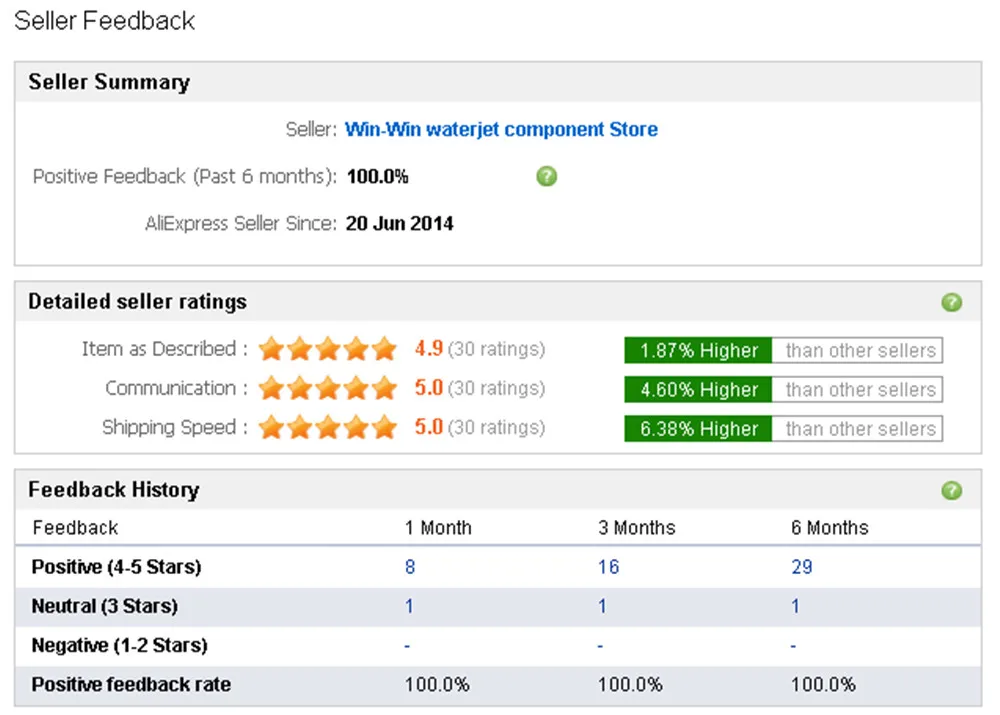Open 3 Months positive feedback count 16
The width and height of the screenshot is (1000, 715).
[x=608, y=567]
